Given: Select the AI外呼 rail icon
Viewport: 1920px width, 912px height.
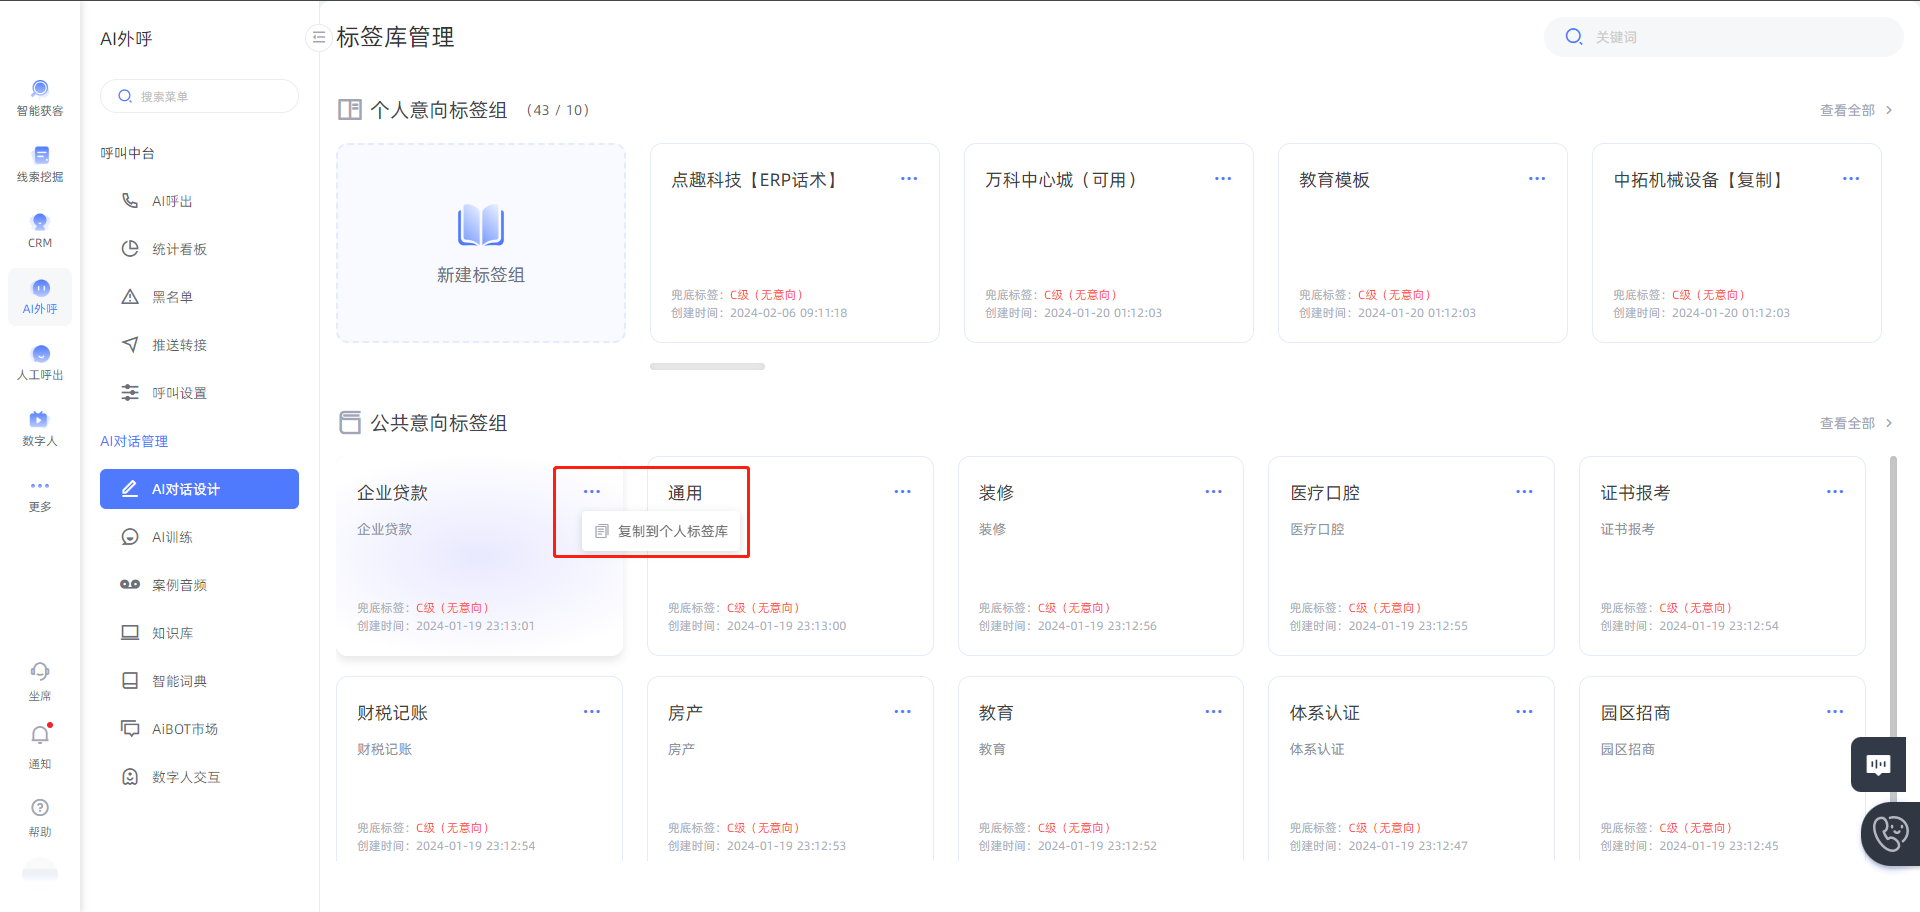Looking at the screenshot, I should pyautogui.click(x=40, y=296).
